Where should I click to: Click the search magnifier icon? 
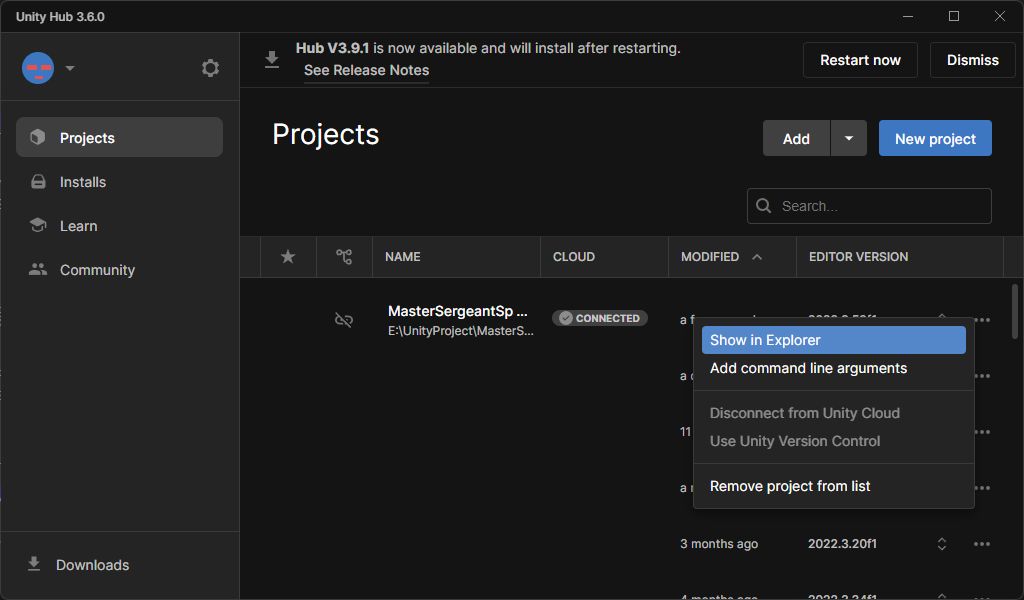(763, 206)
